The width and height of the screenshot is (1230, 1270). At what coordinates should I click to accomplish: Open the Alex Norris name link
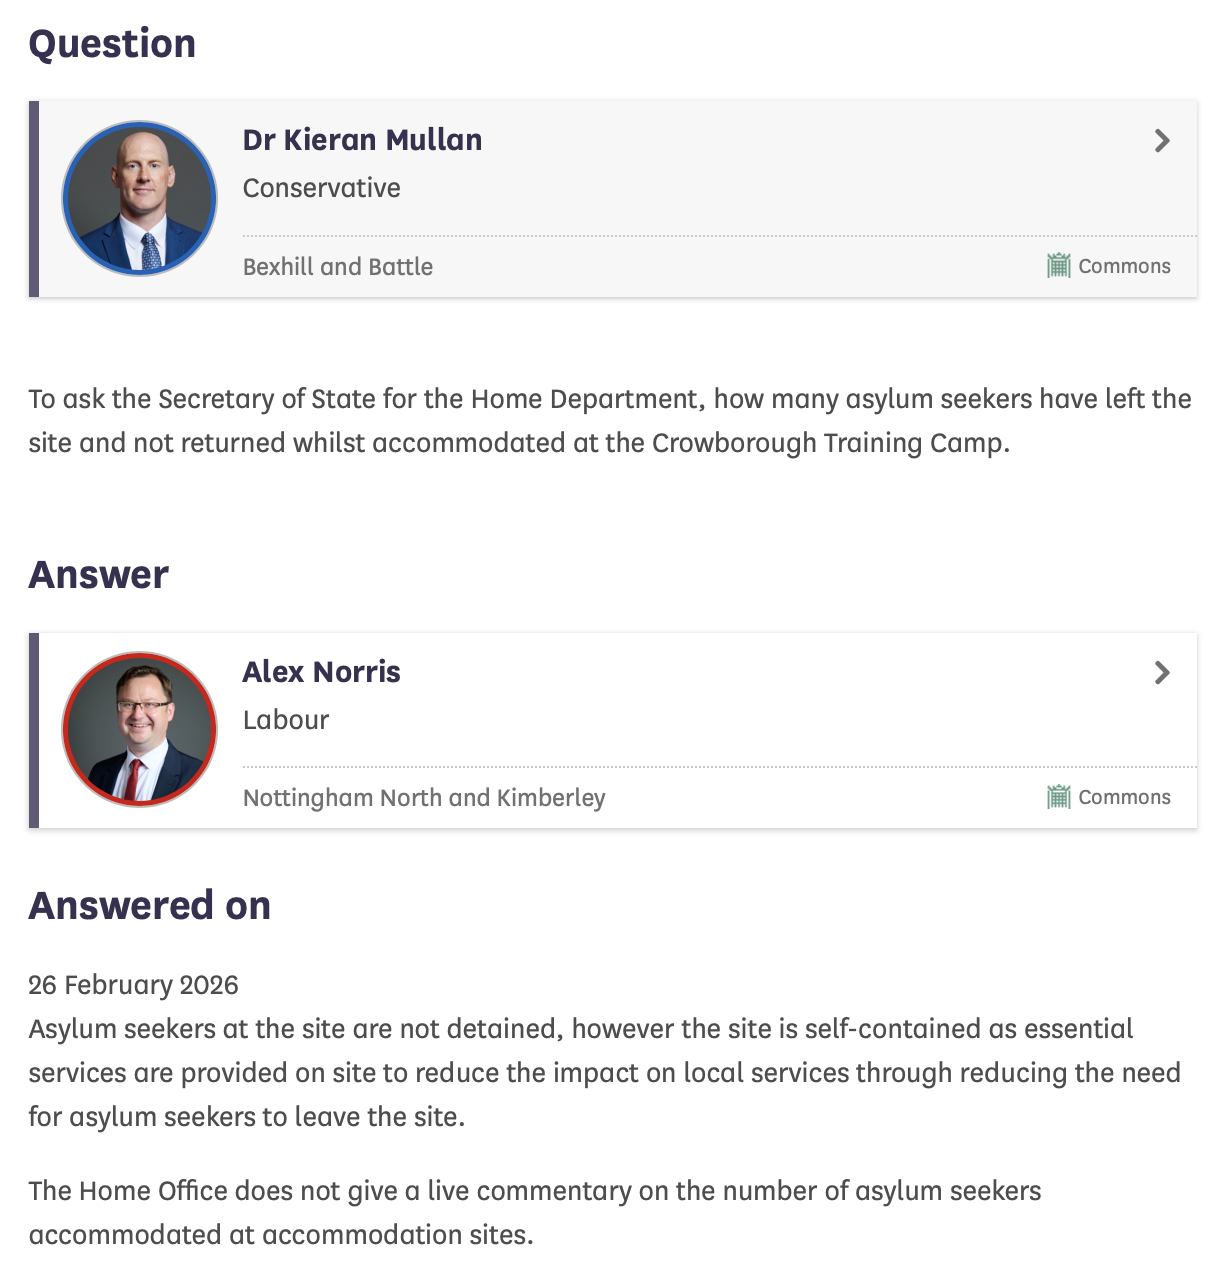pyautogui.click(x=321, y=672)
